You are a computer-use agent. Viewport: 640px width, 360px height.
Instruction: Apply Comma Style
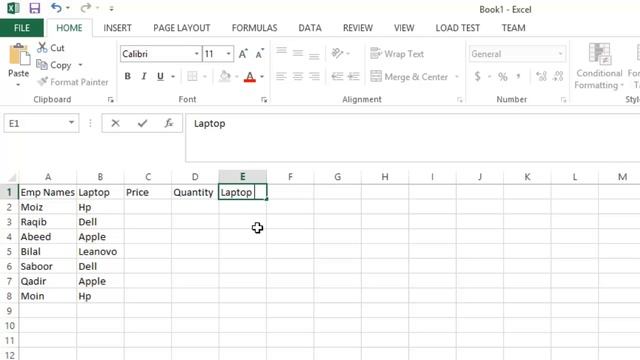point(519,76)
